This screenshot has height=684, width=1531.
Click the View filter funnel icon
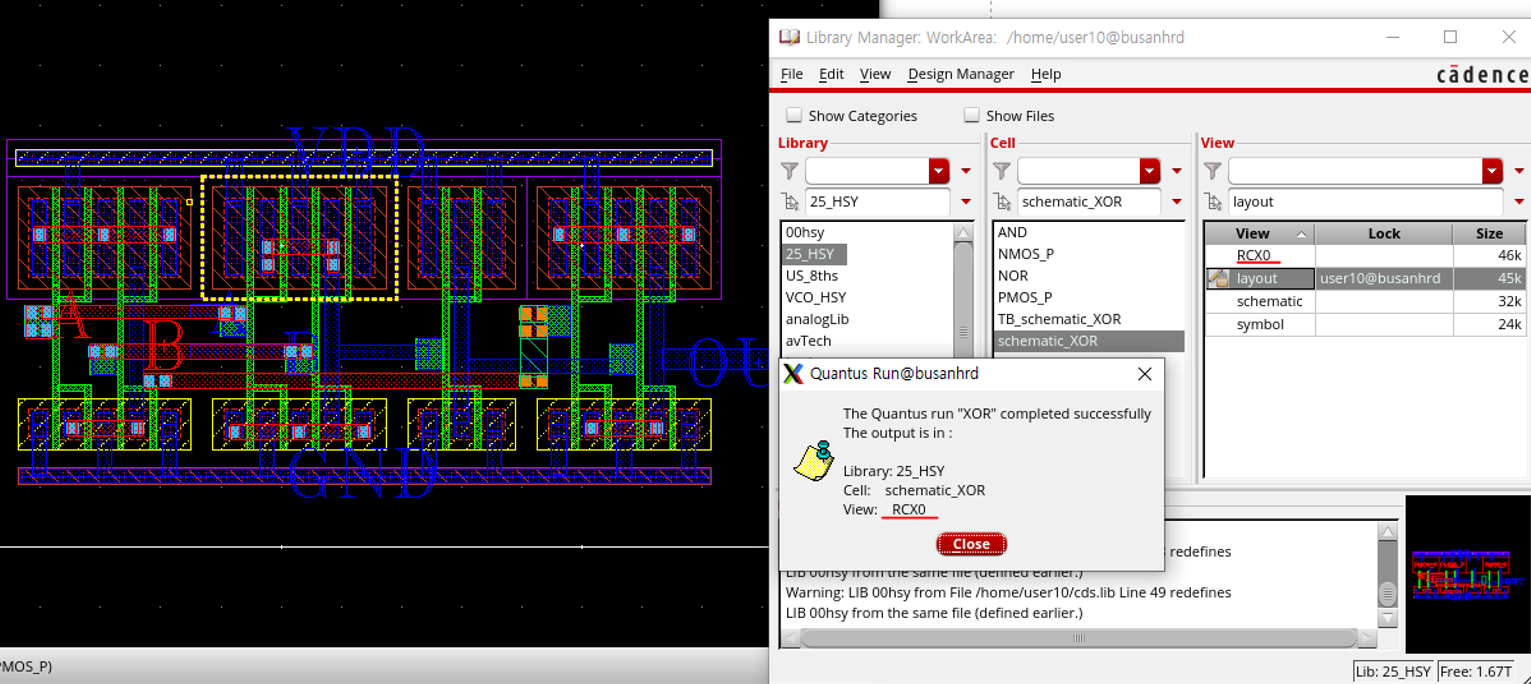click(1212, 171)
